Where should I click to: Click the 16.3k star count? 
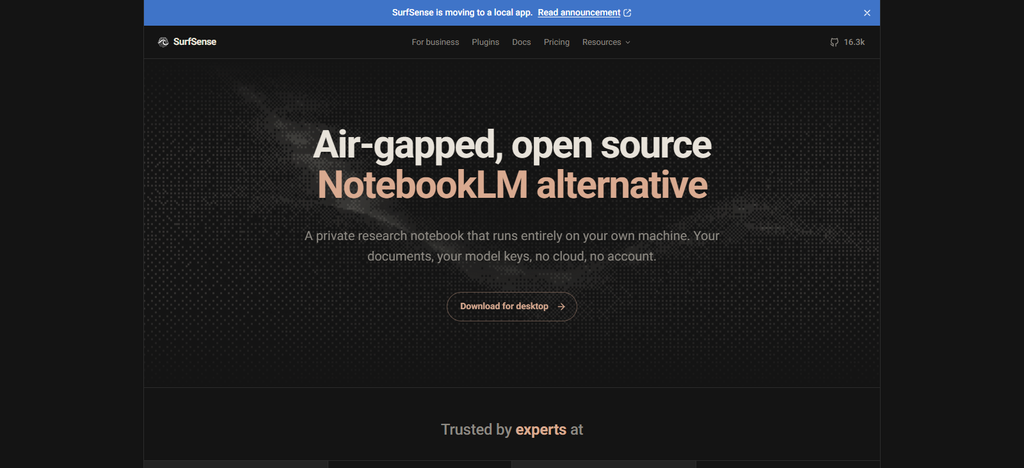coord(854,42)
